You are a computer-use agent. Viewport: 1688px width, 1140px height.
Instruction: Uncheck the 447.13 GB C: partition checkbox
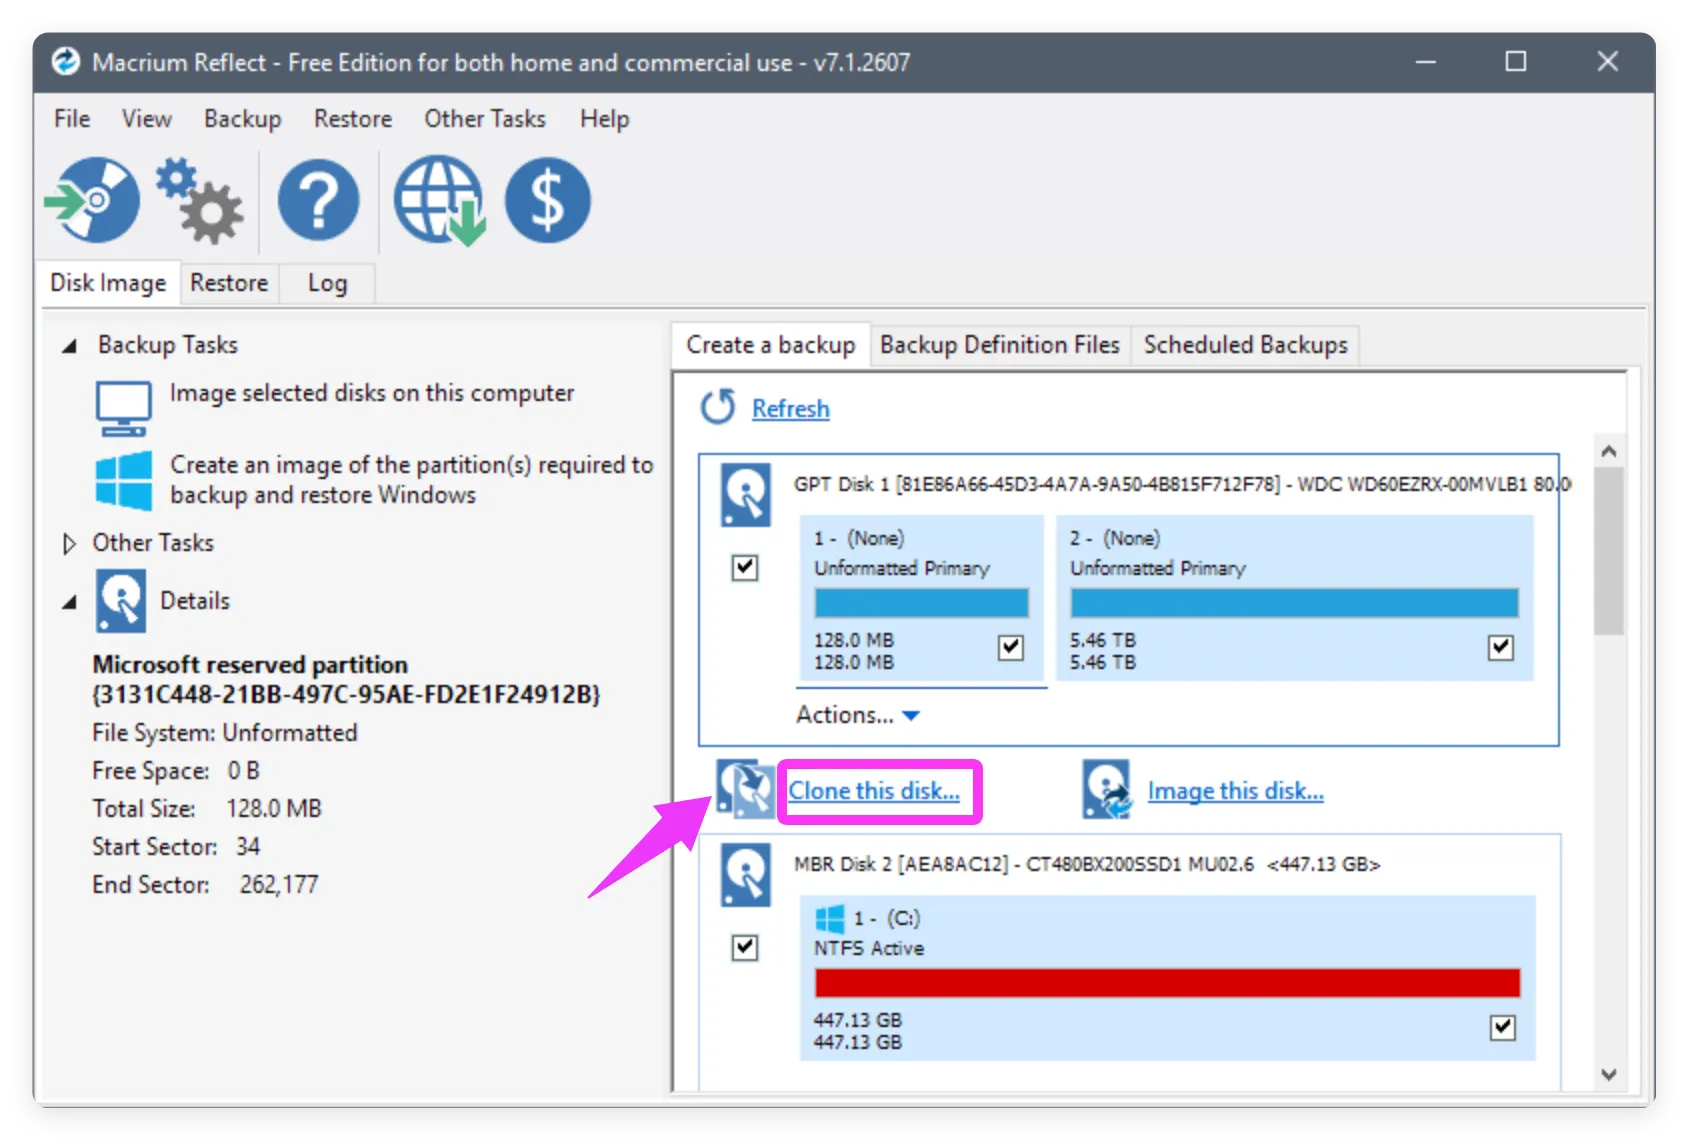click(x=1503, y=1027)
